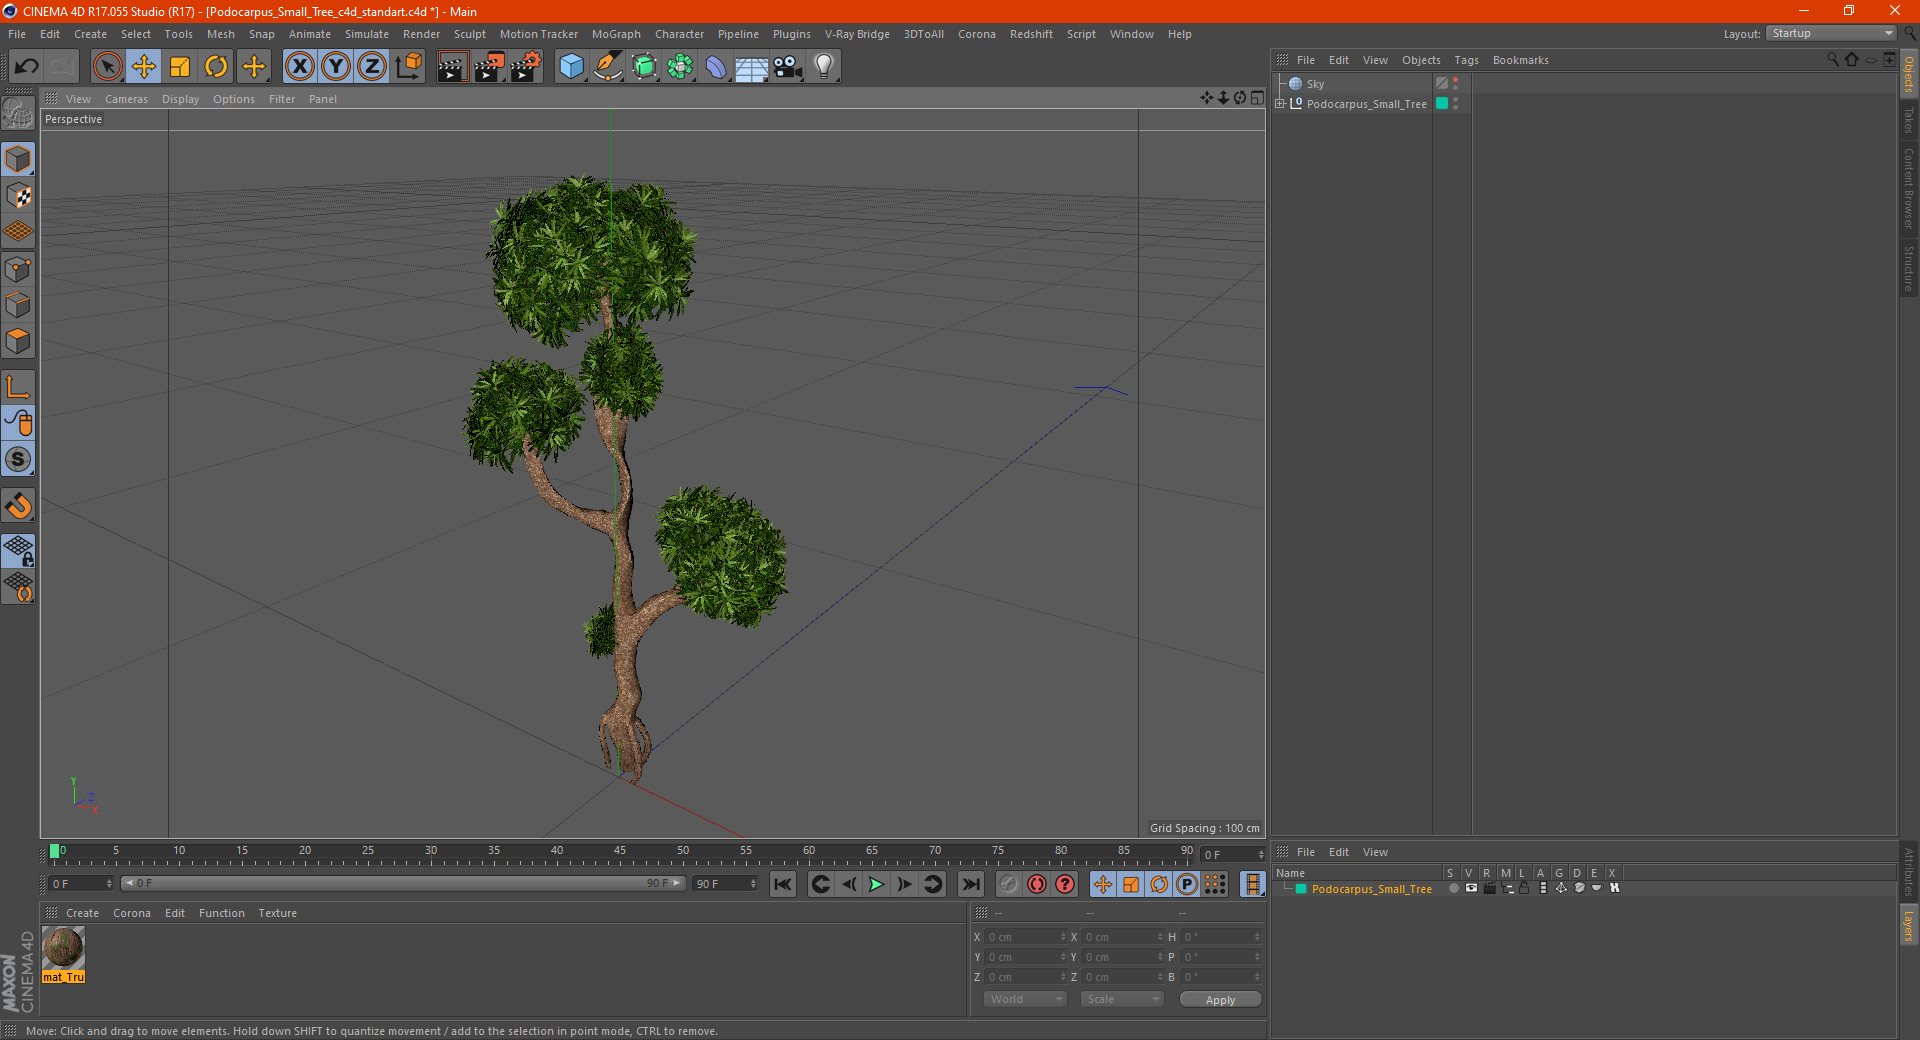Viewport: 1920px width, 1040px height.
Task: Click the Podocarpus layer teal color swatch
Action: [1301, 889]
